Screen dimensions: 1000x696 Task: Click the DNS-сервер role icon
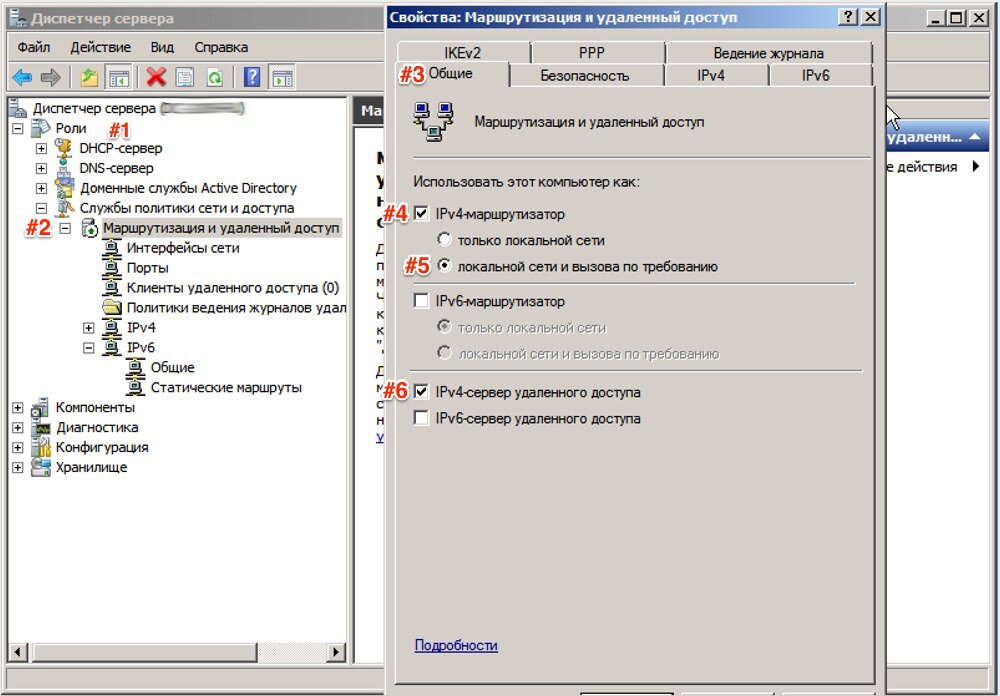tap(64, 168)
